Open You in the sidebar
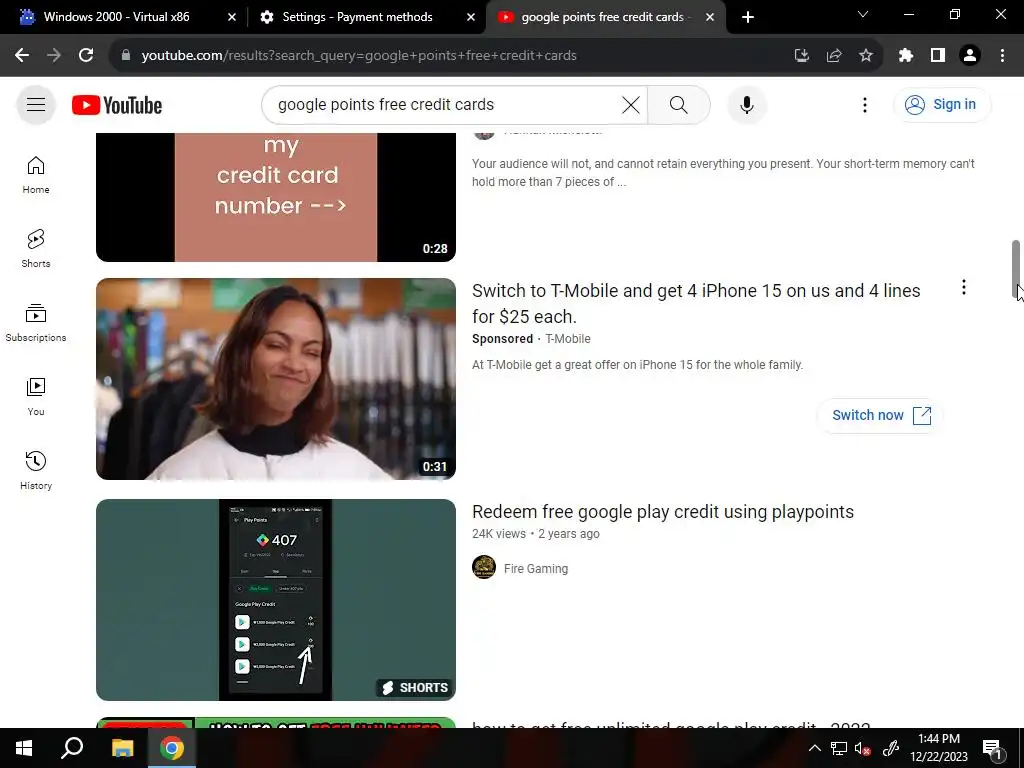The image size is (1024, 768). click(36, 396)
